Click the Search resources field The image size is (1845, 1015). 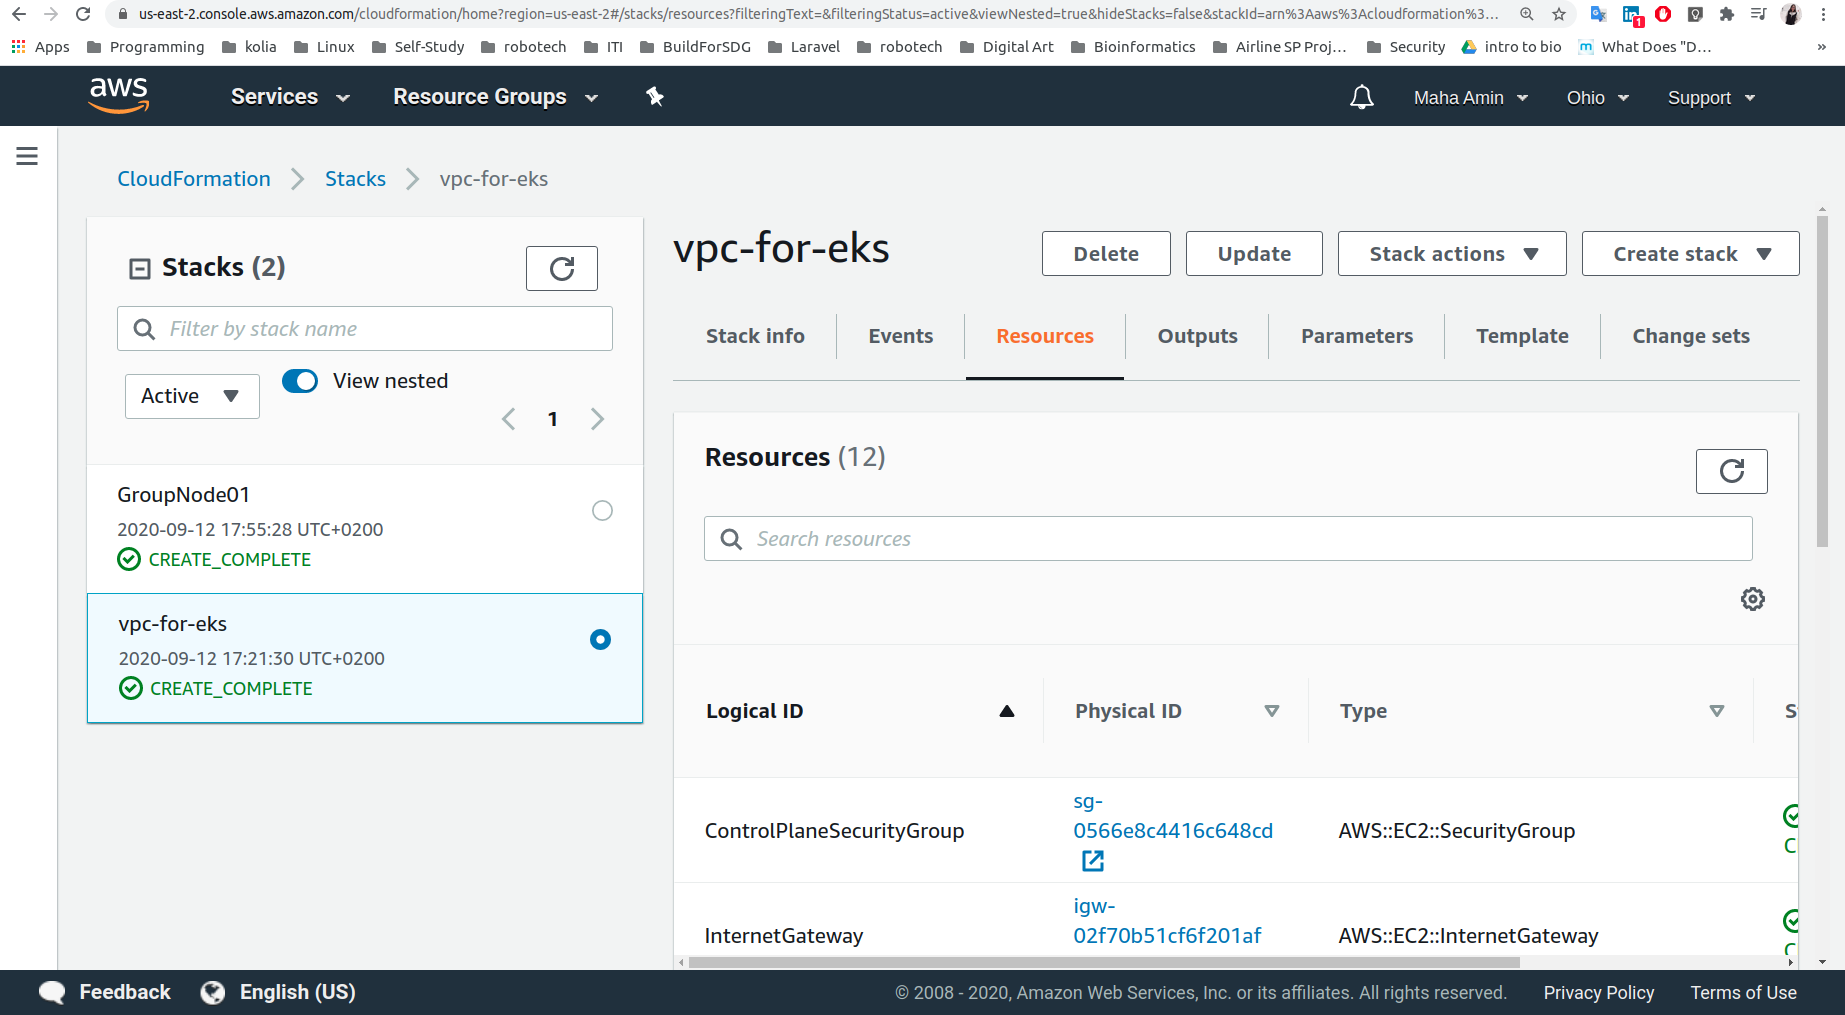pos(1228,539)
